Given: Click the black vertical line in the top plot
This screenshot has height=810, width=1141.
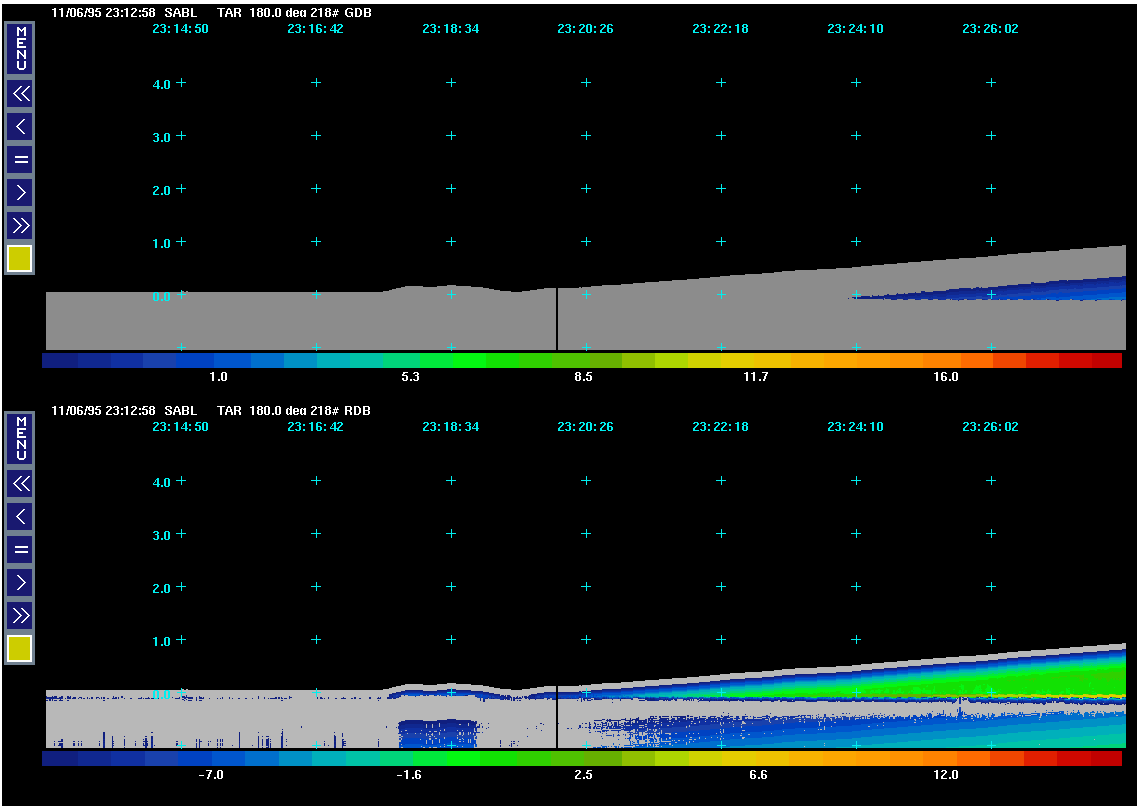Looking at the screenshot, I should (556, 318).
